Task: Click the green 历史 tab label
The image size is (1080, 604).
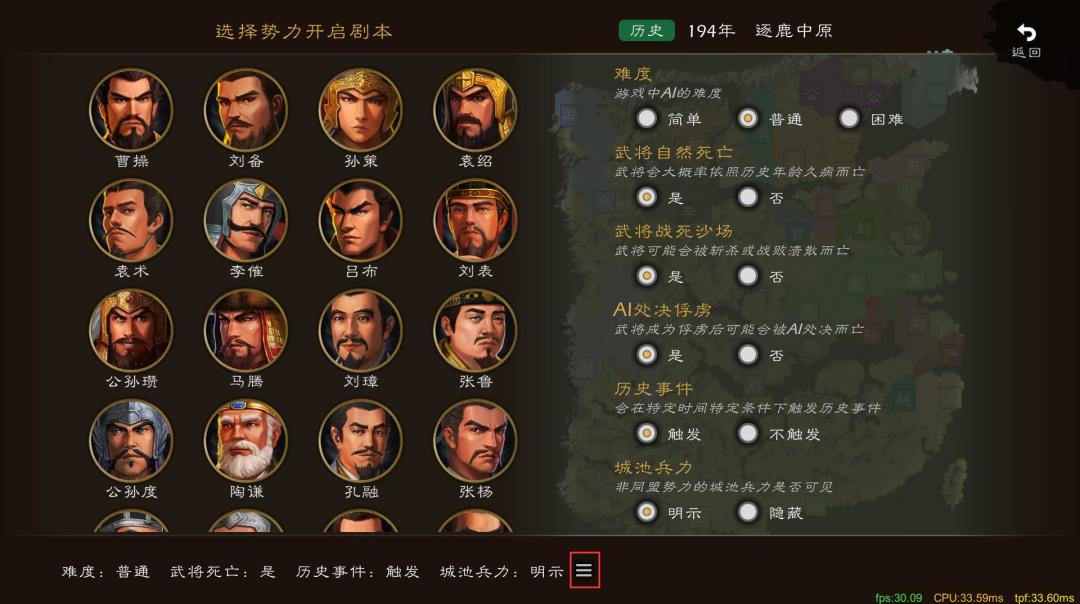Action: (x=646, y=31)
